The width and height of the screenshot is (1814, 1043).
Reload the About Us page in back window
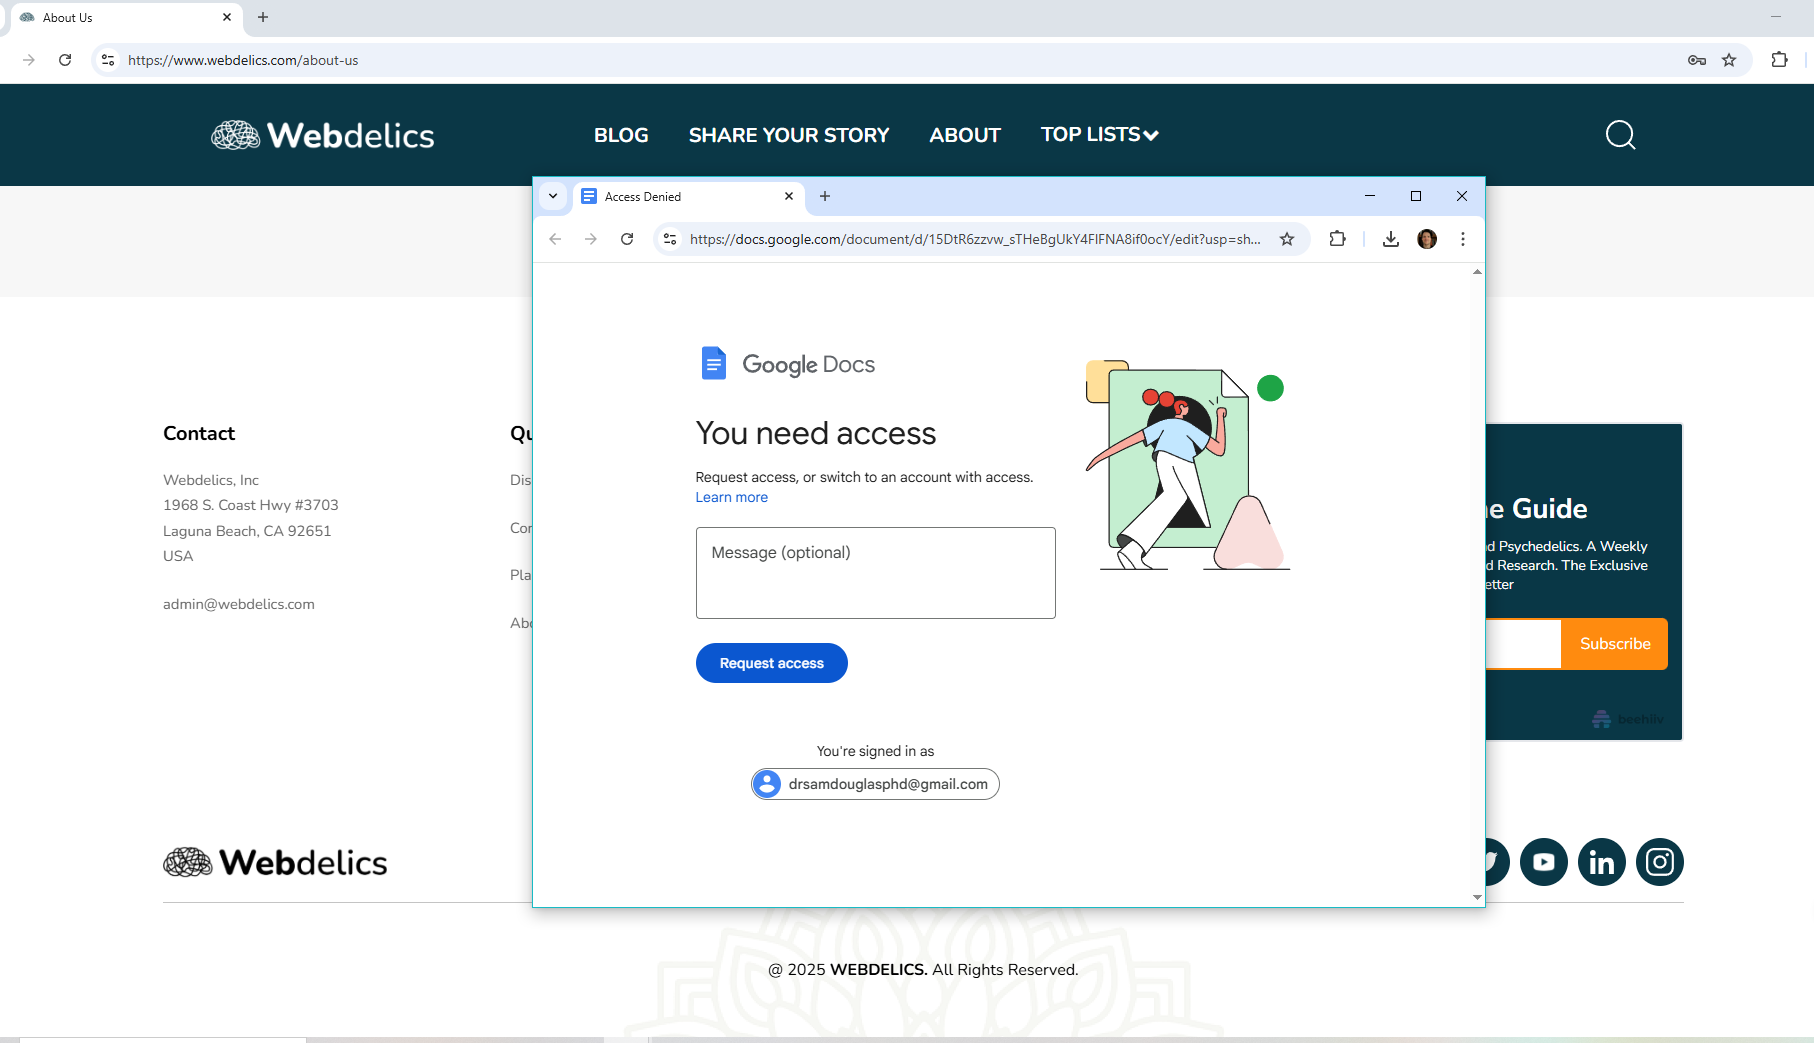tap(65, 60)
